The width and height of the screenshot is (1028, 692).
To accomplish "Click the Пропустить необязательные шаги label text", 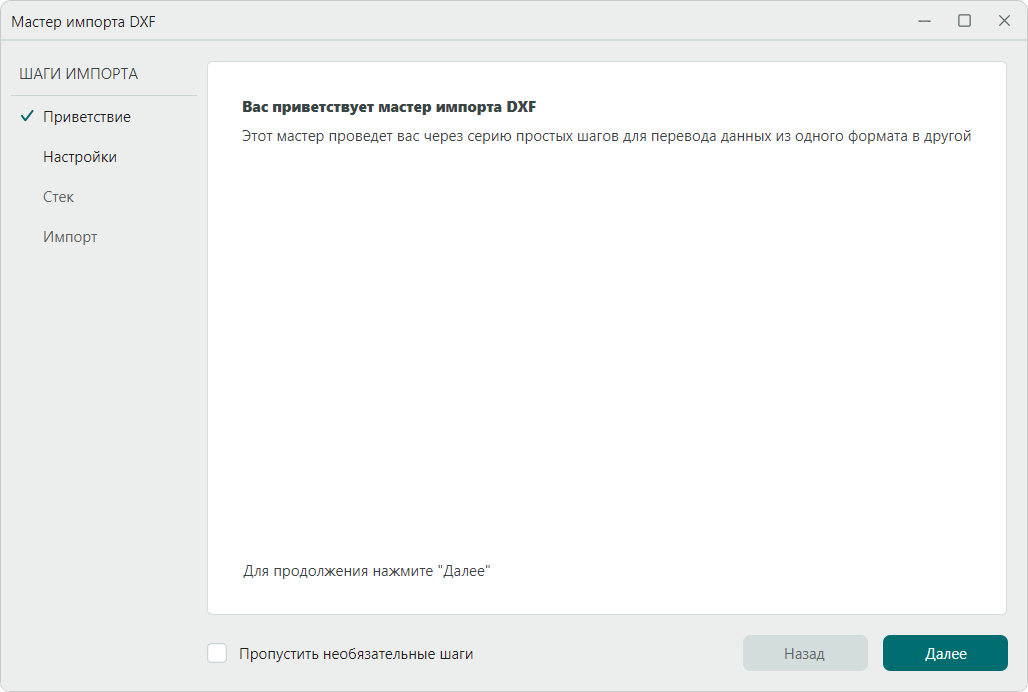I will 356,654.
